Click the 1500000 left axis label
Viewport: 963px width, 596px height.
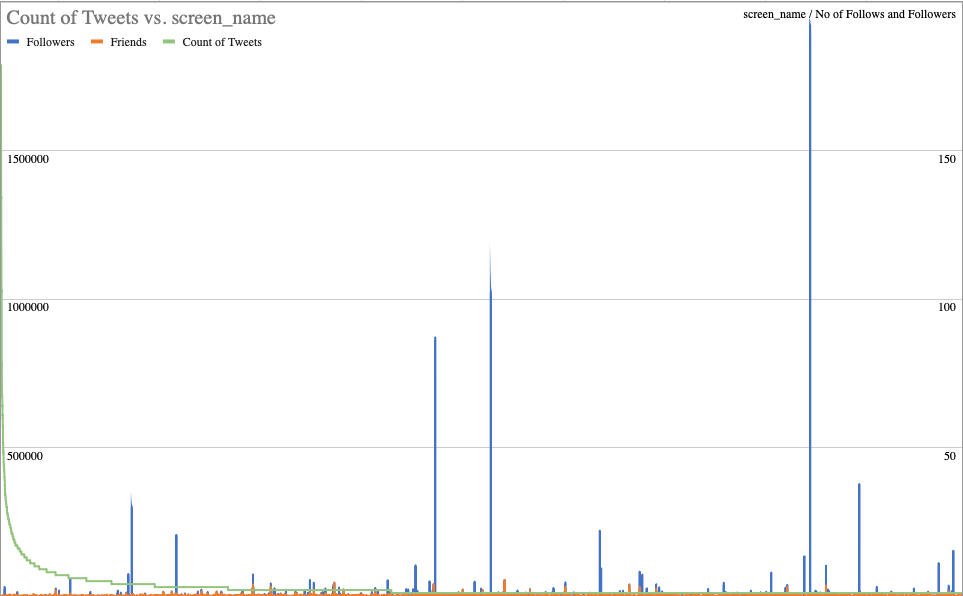pyautogui.click(x=28, y=159)
